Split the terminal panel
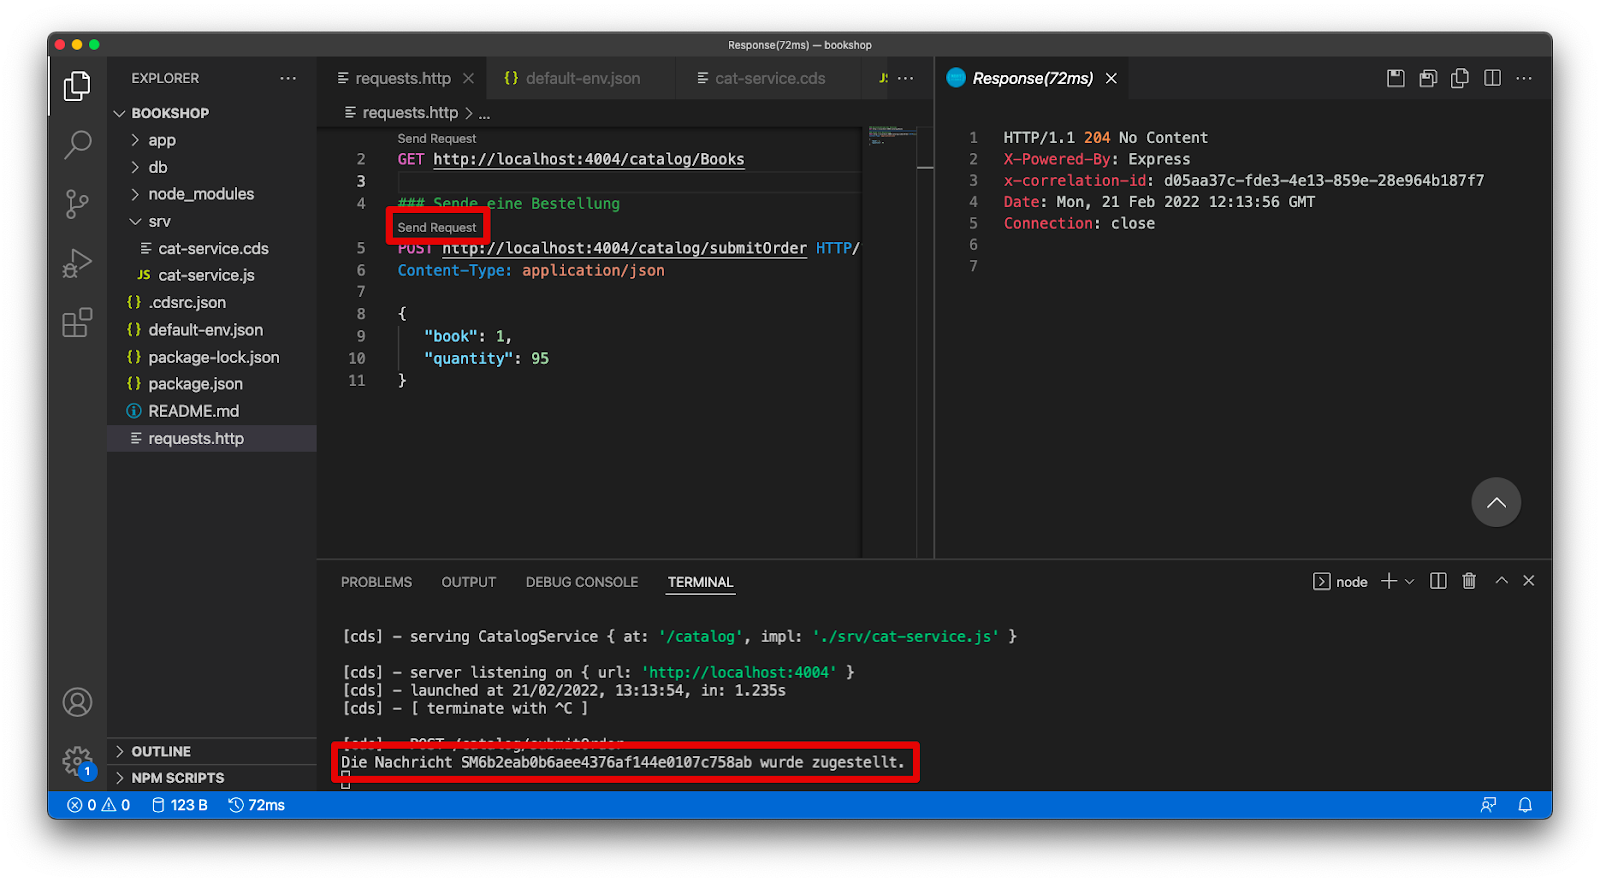Image resolution: width=1600 pixels, height=882 pixels. 1438,581
